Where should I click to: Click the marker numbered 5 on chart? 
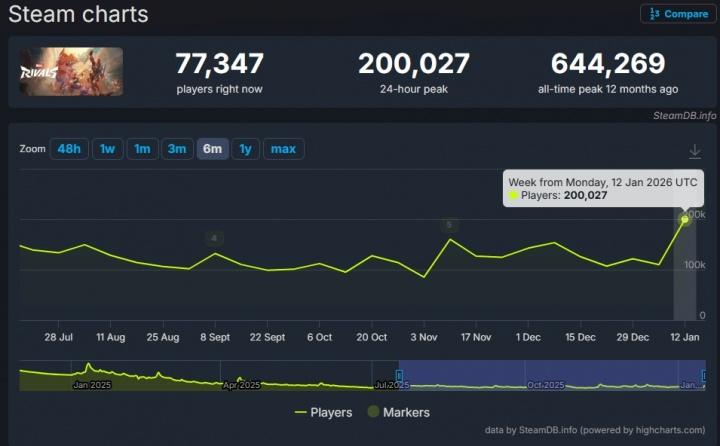449,225
